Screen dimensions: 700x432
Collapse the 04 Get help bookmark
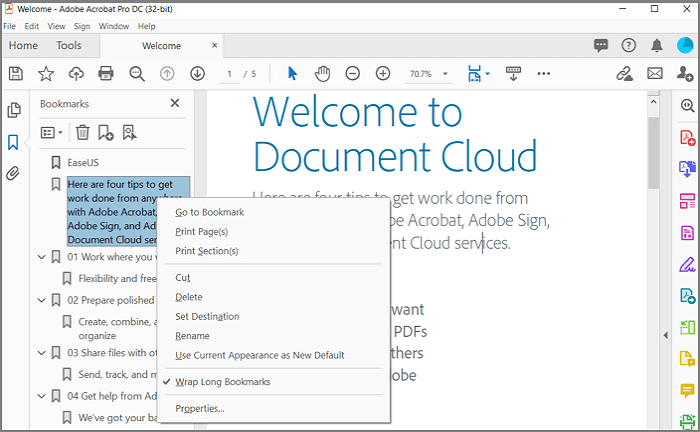tap(42, 396)
